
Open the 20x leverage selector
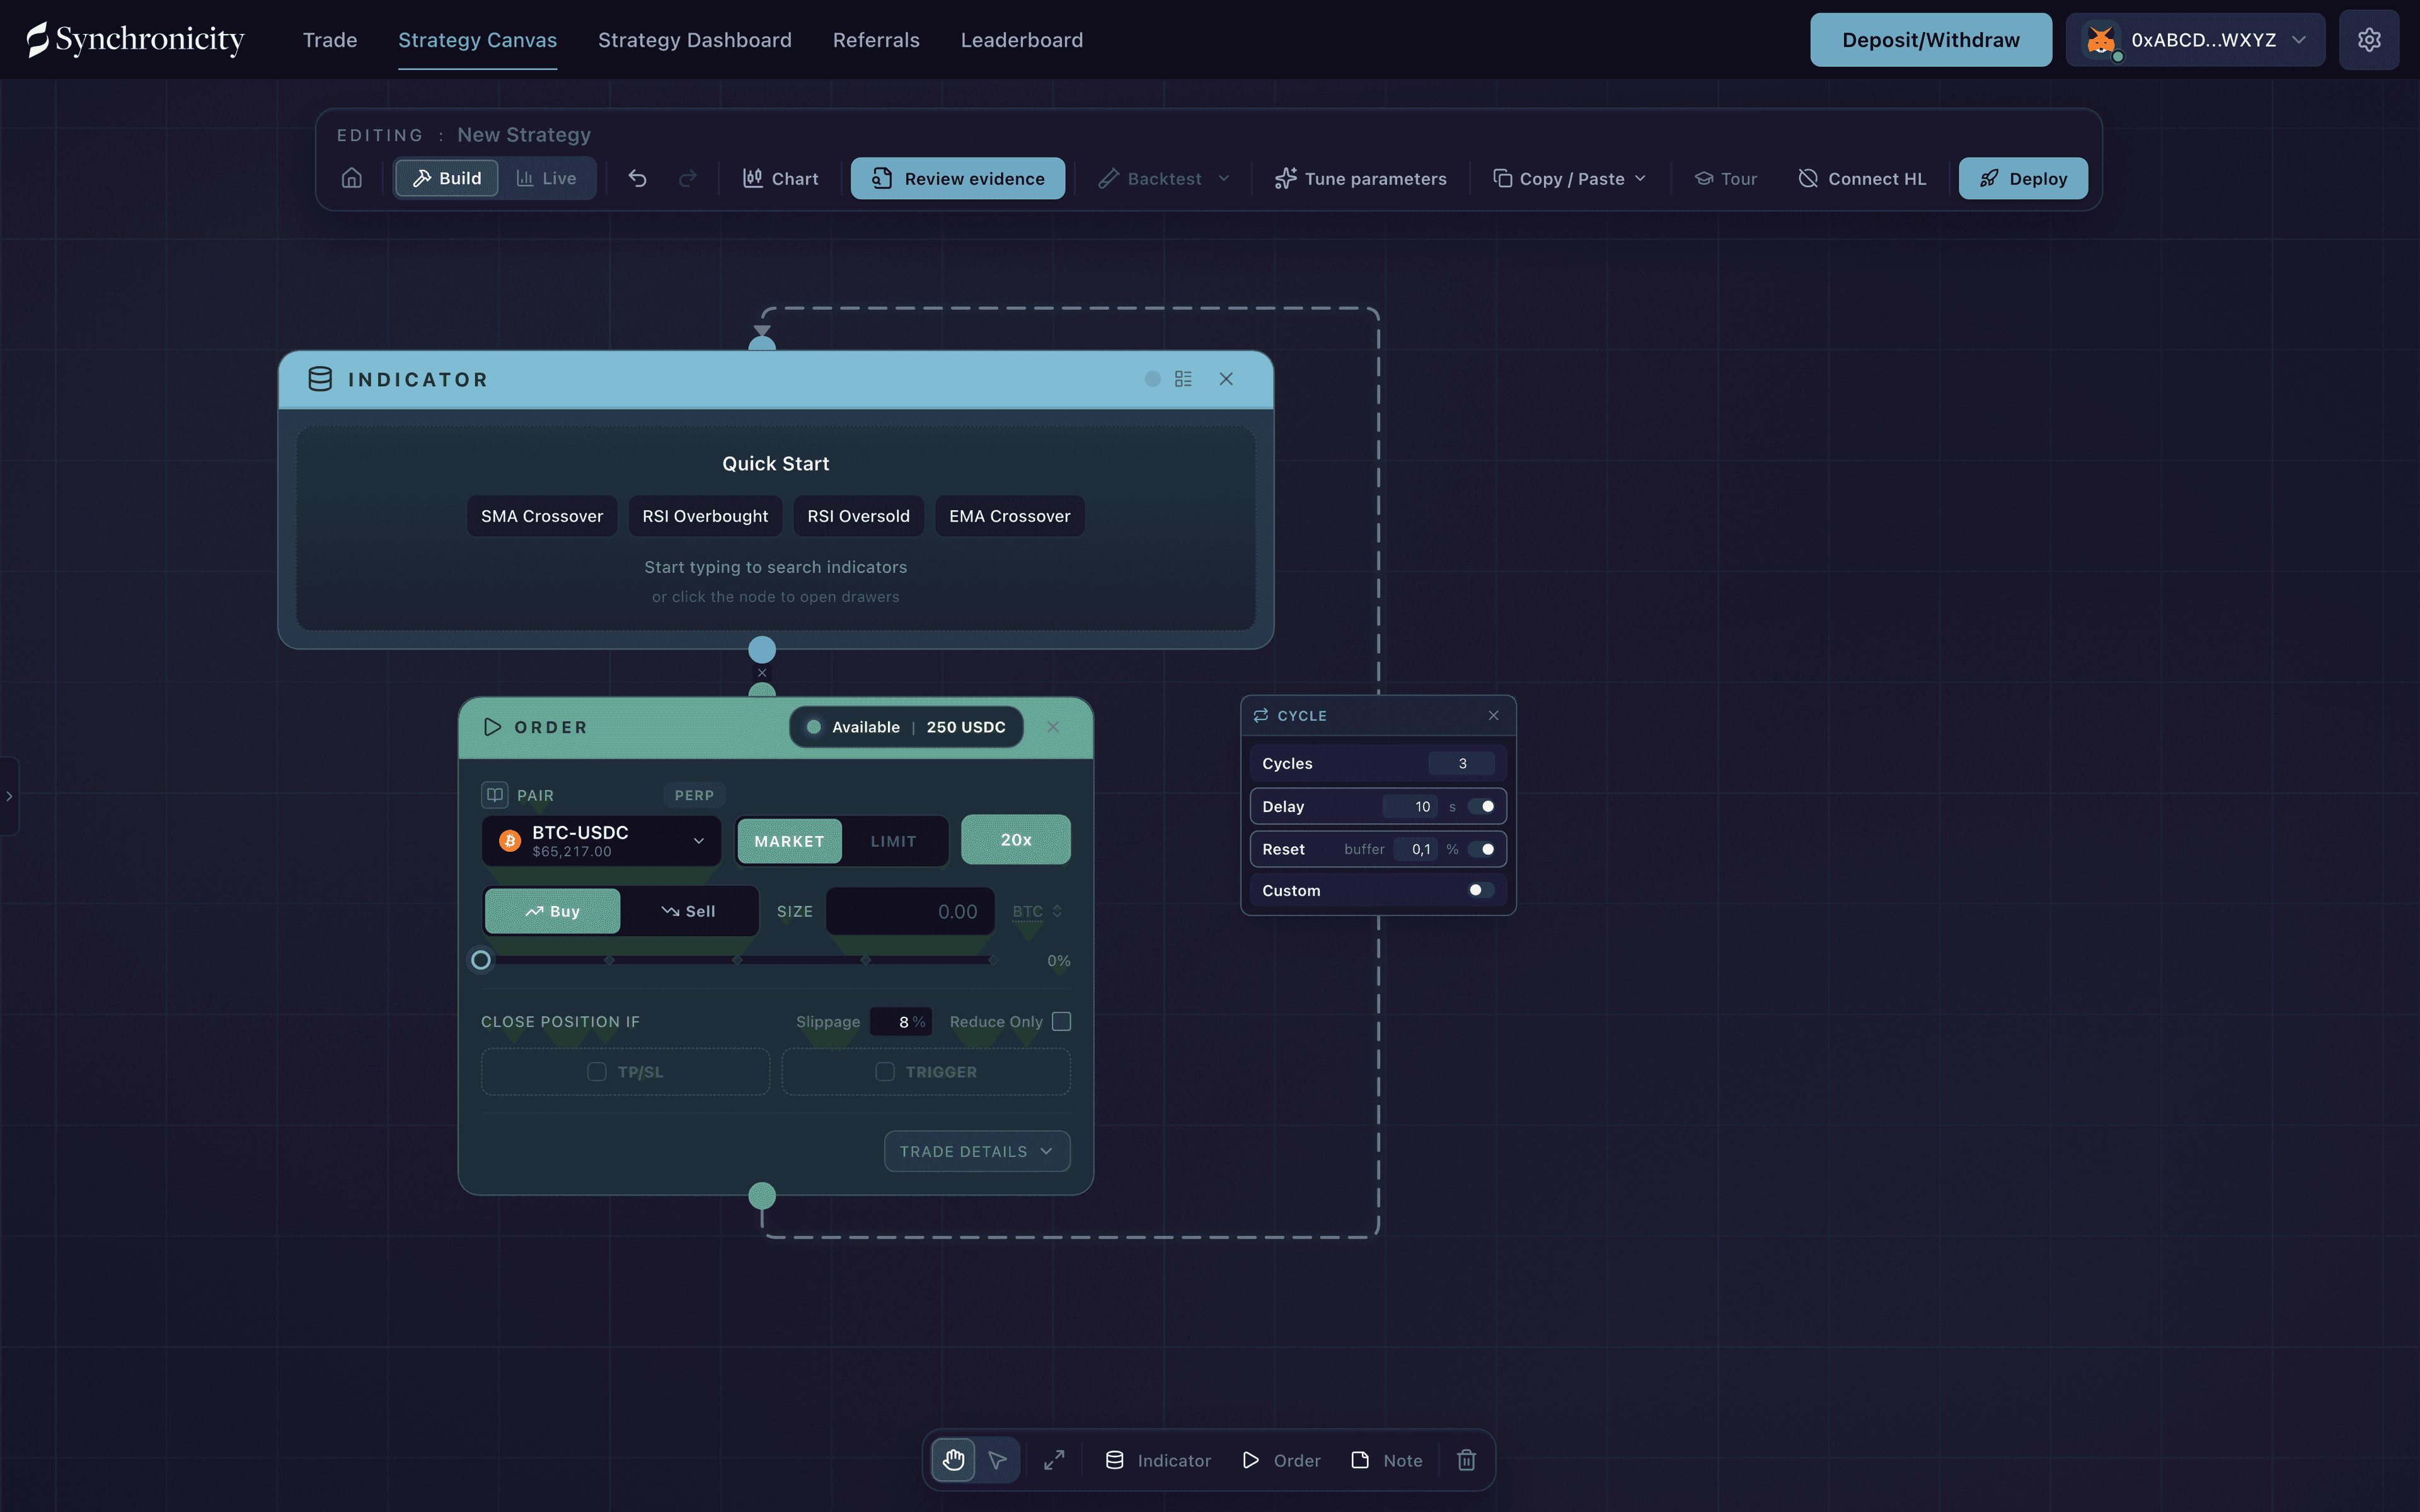[x=1016, y=840]
